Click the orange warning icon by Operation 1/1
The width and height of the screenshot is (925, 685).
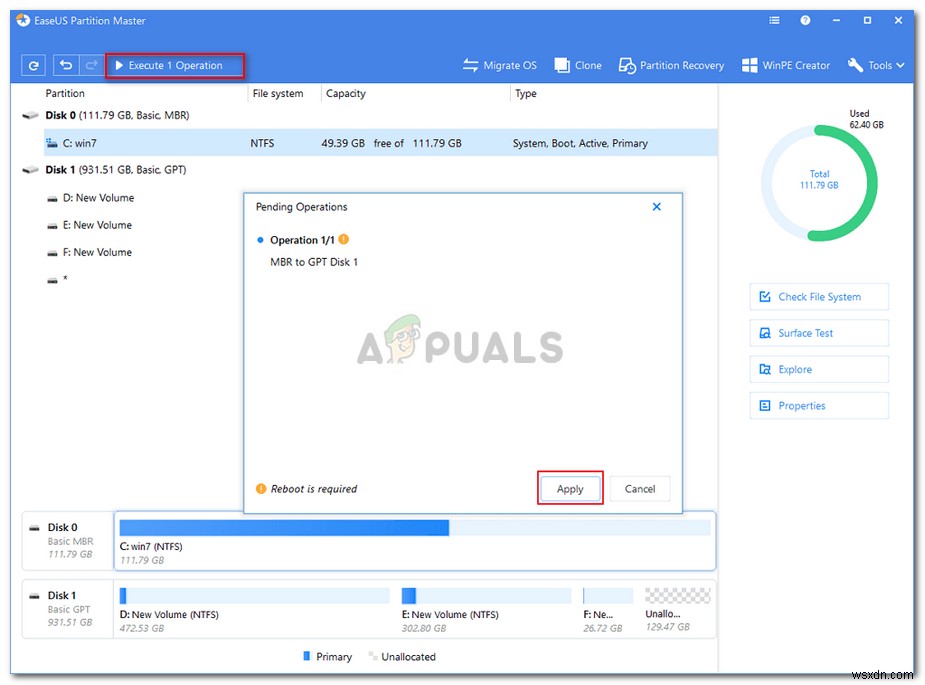344,239
